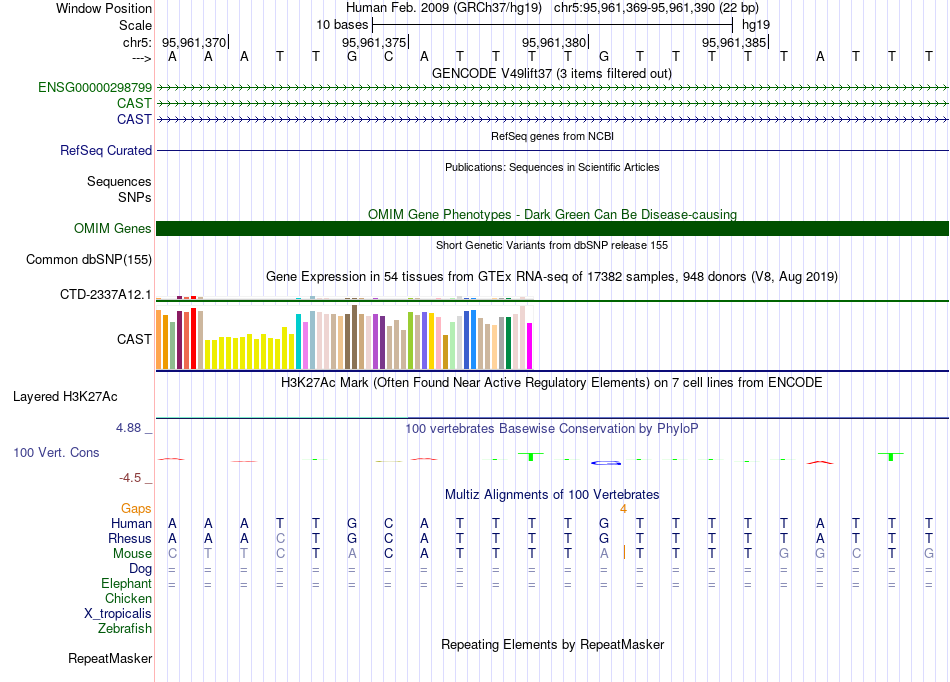Click the Zebrafish species label
Viewport: 950px width, 682px height.
point(125,629)
